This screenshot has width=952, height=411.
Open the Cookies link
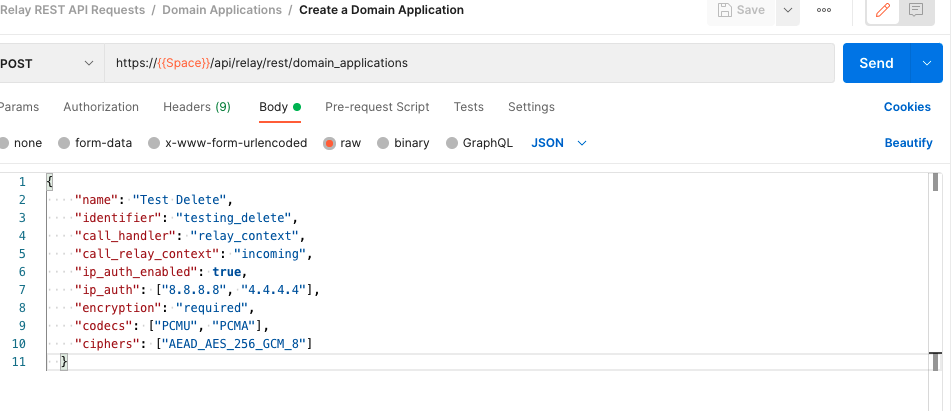907,107
